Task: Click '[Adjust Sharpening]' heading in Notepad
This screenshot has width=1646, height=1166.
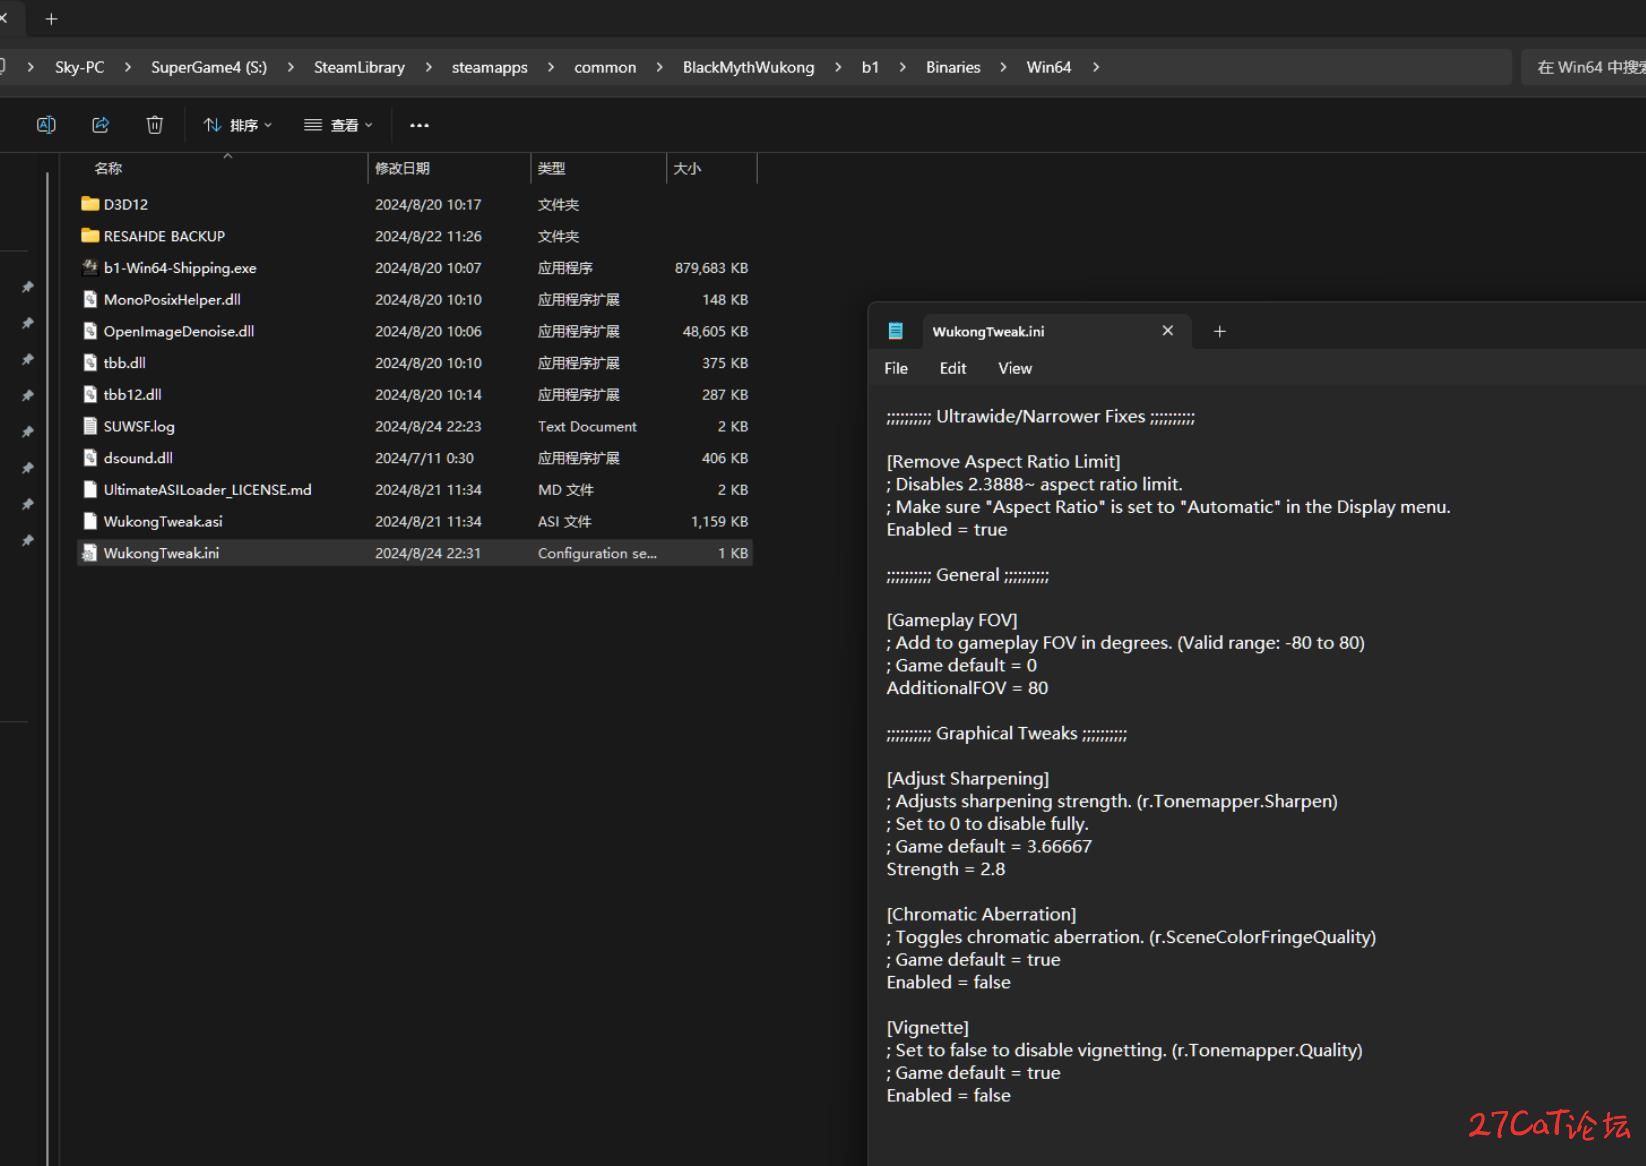Action: click(x=967, y=778)
